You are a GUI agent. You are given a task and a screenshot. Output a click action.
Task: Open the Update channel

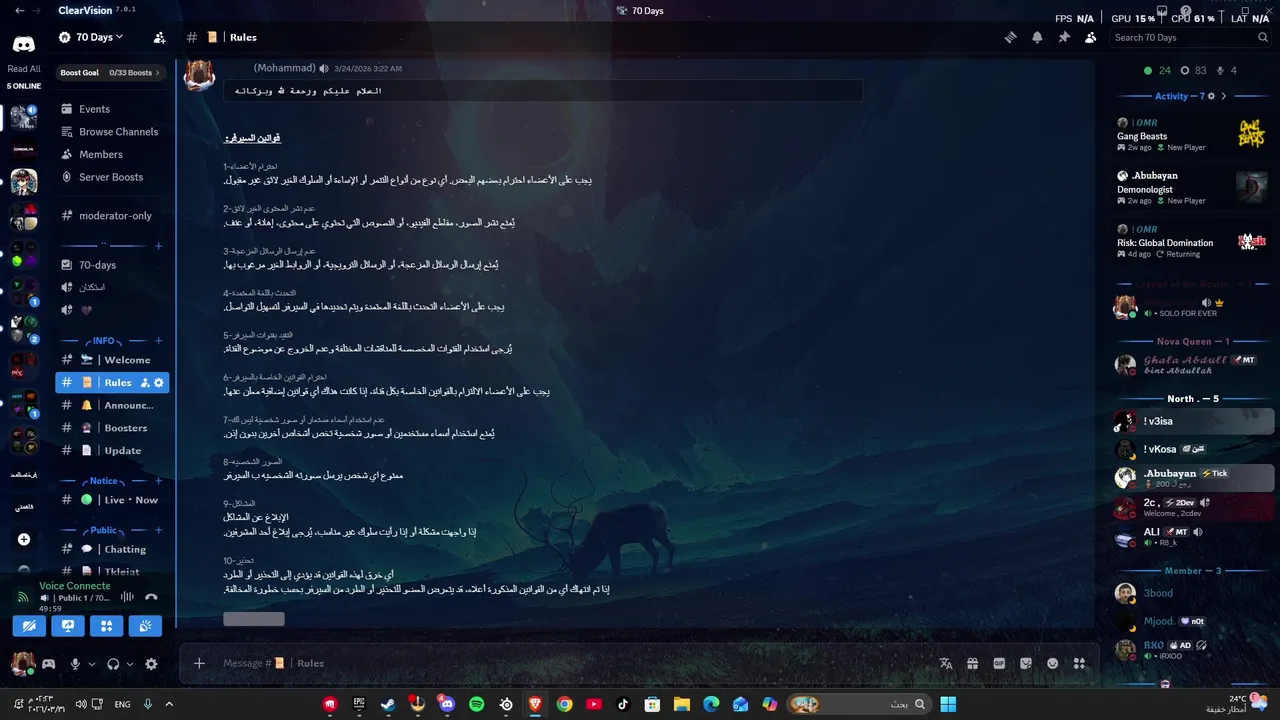(x=112, y=450)
